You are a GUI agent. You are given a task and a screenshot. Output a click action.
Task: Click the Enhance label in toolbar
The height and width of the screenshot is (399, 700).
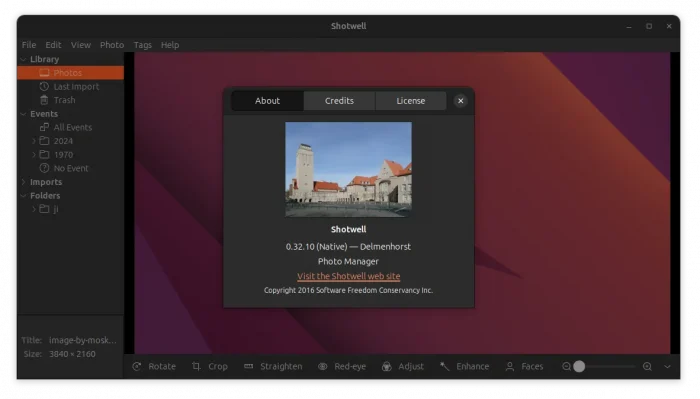(473, 366)
